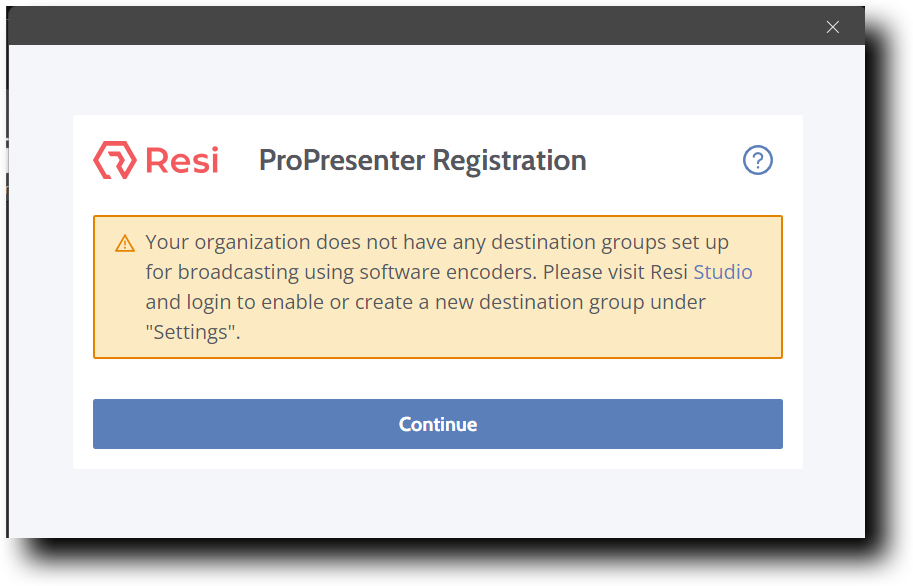The height and width of the screenshot is (586, 913).
Task: Click the circled question mark for help
Action: click(757, 160)
